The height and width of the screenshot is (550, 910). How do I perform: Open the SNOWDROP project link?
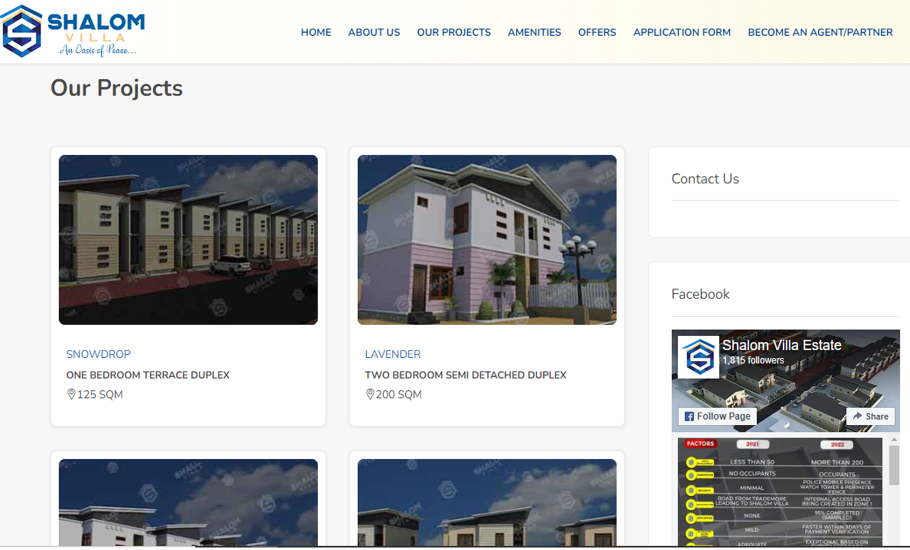tap(98, 354)
